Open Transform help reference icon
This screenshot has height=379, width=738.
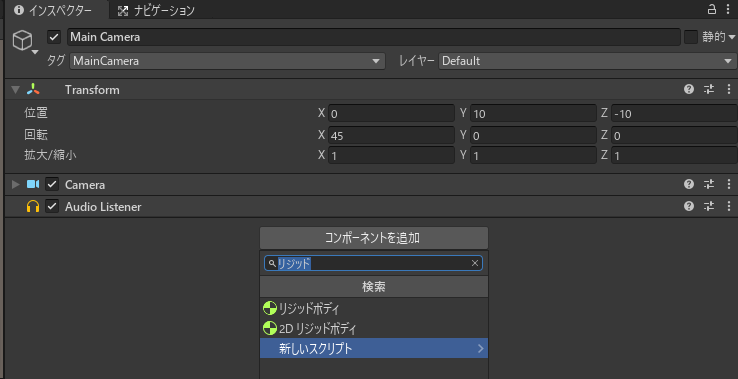[x=689, y=89]
